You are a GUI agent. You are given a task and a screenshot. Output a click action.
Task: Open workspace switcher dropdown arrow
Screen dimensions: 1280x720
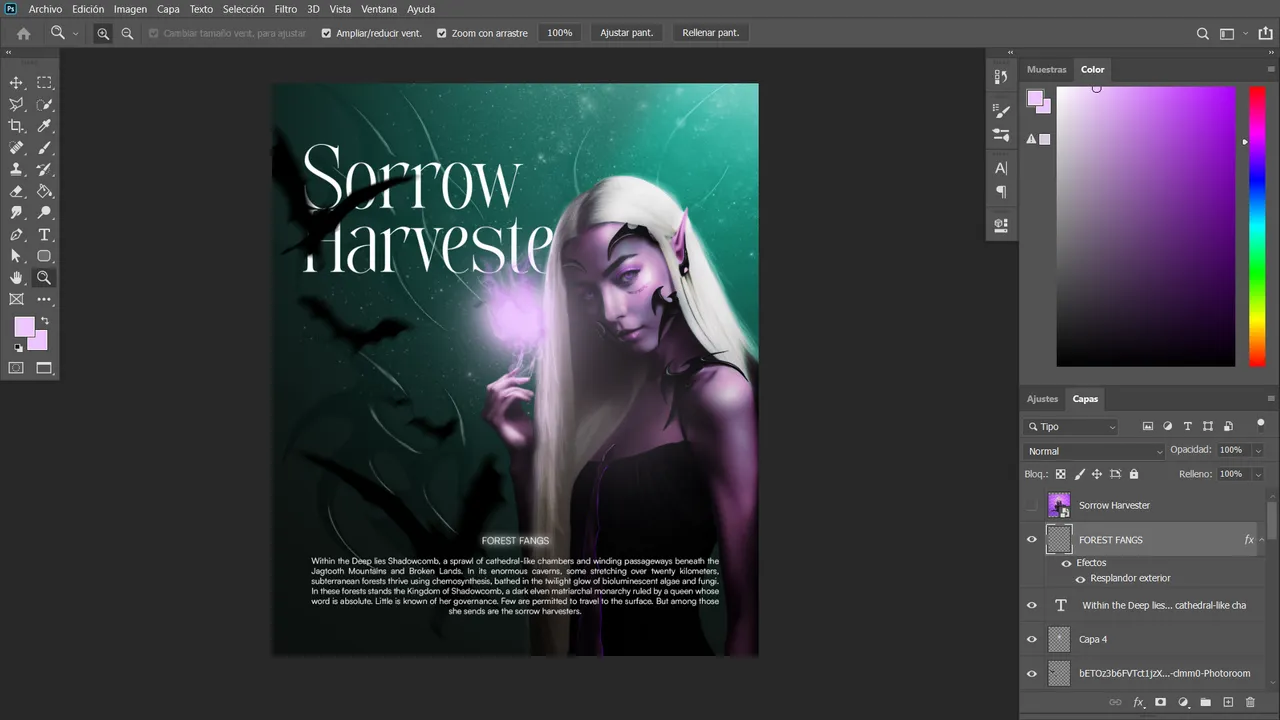click(1245, 34)
